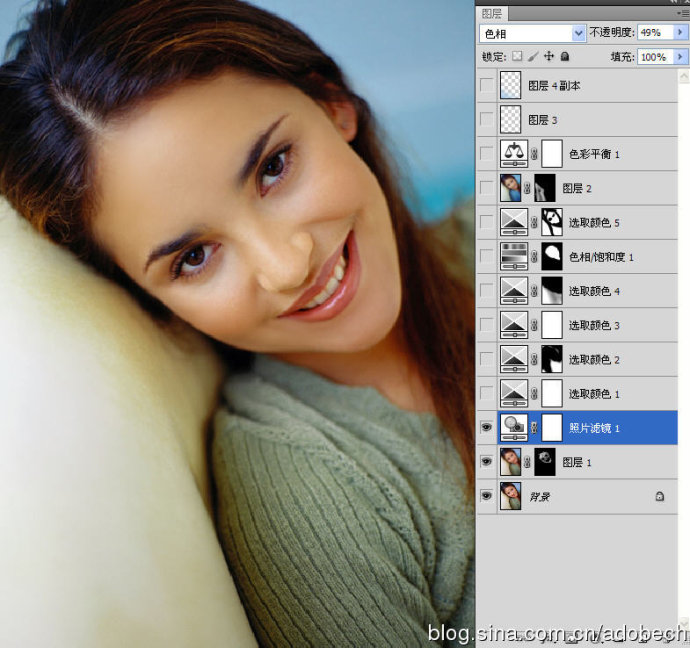The image size is (690, 648).
Task: Select the 选取颜色 1 layer mask
Action: point(552,393)
